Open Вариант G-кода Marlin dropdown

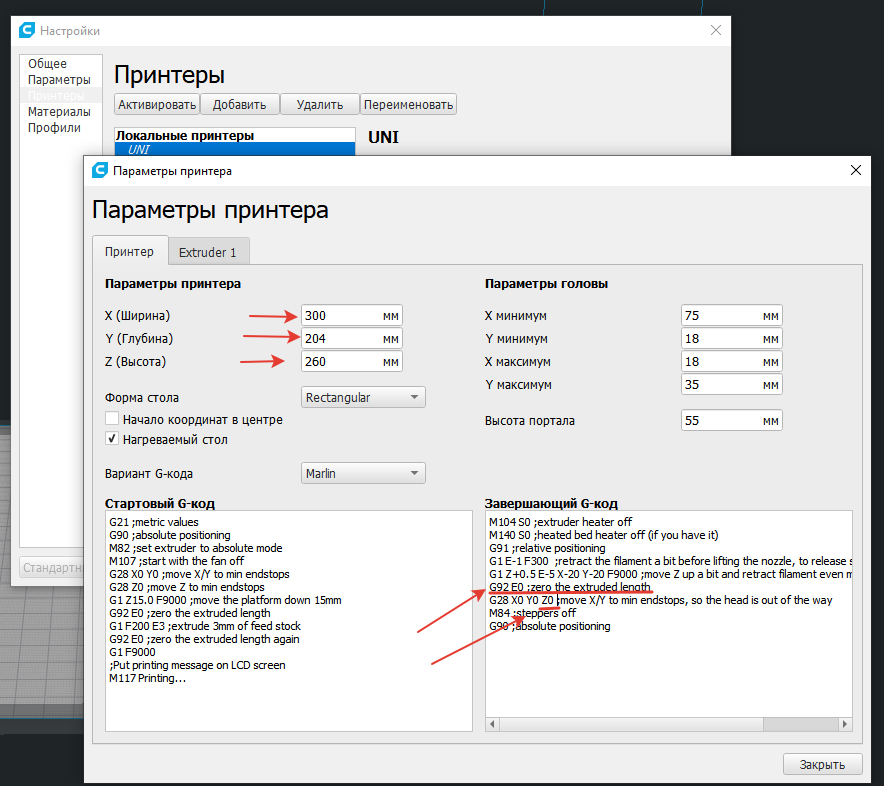(363, 473)
